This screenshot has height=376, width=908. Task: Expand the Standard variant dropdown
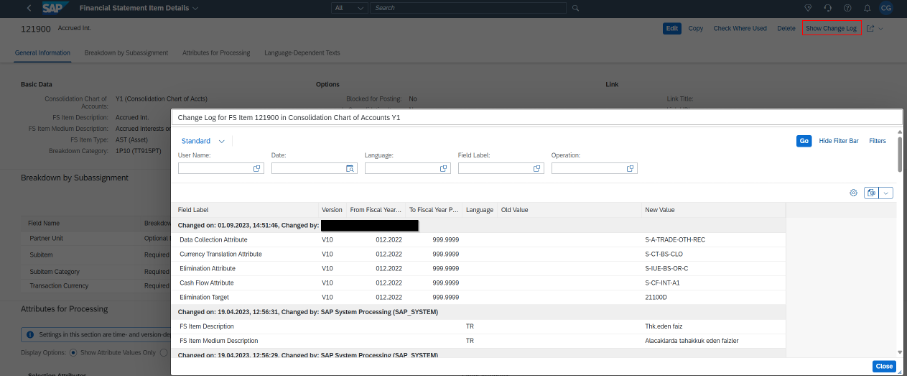coord(203,141)
